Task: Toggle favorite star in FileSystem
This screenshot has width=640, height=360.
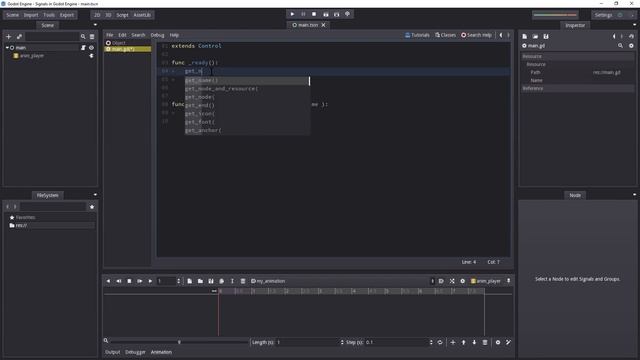Action: tap(92, 207)
